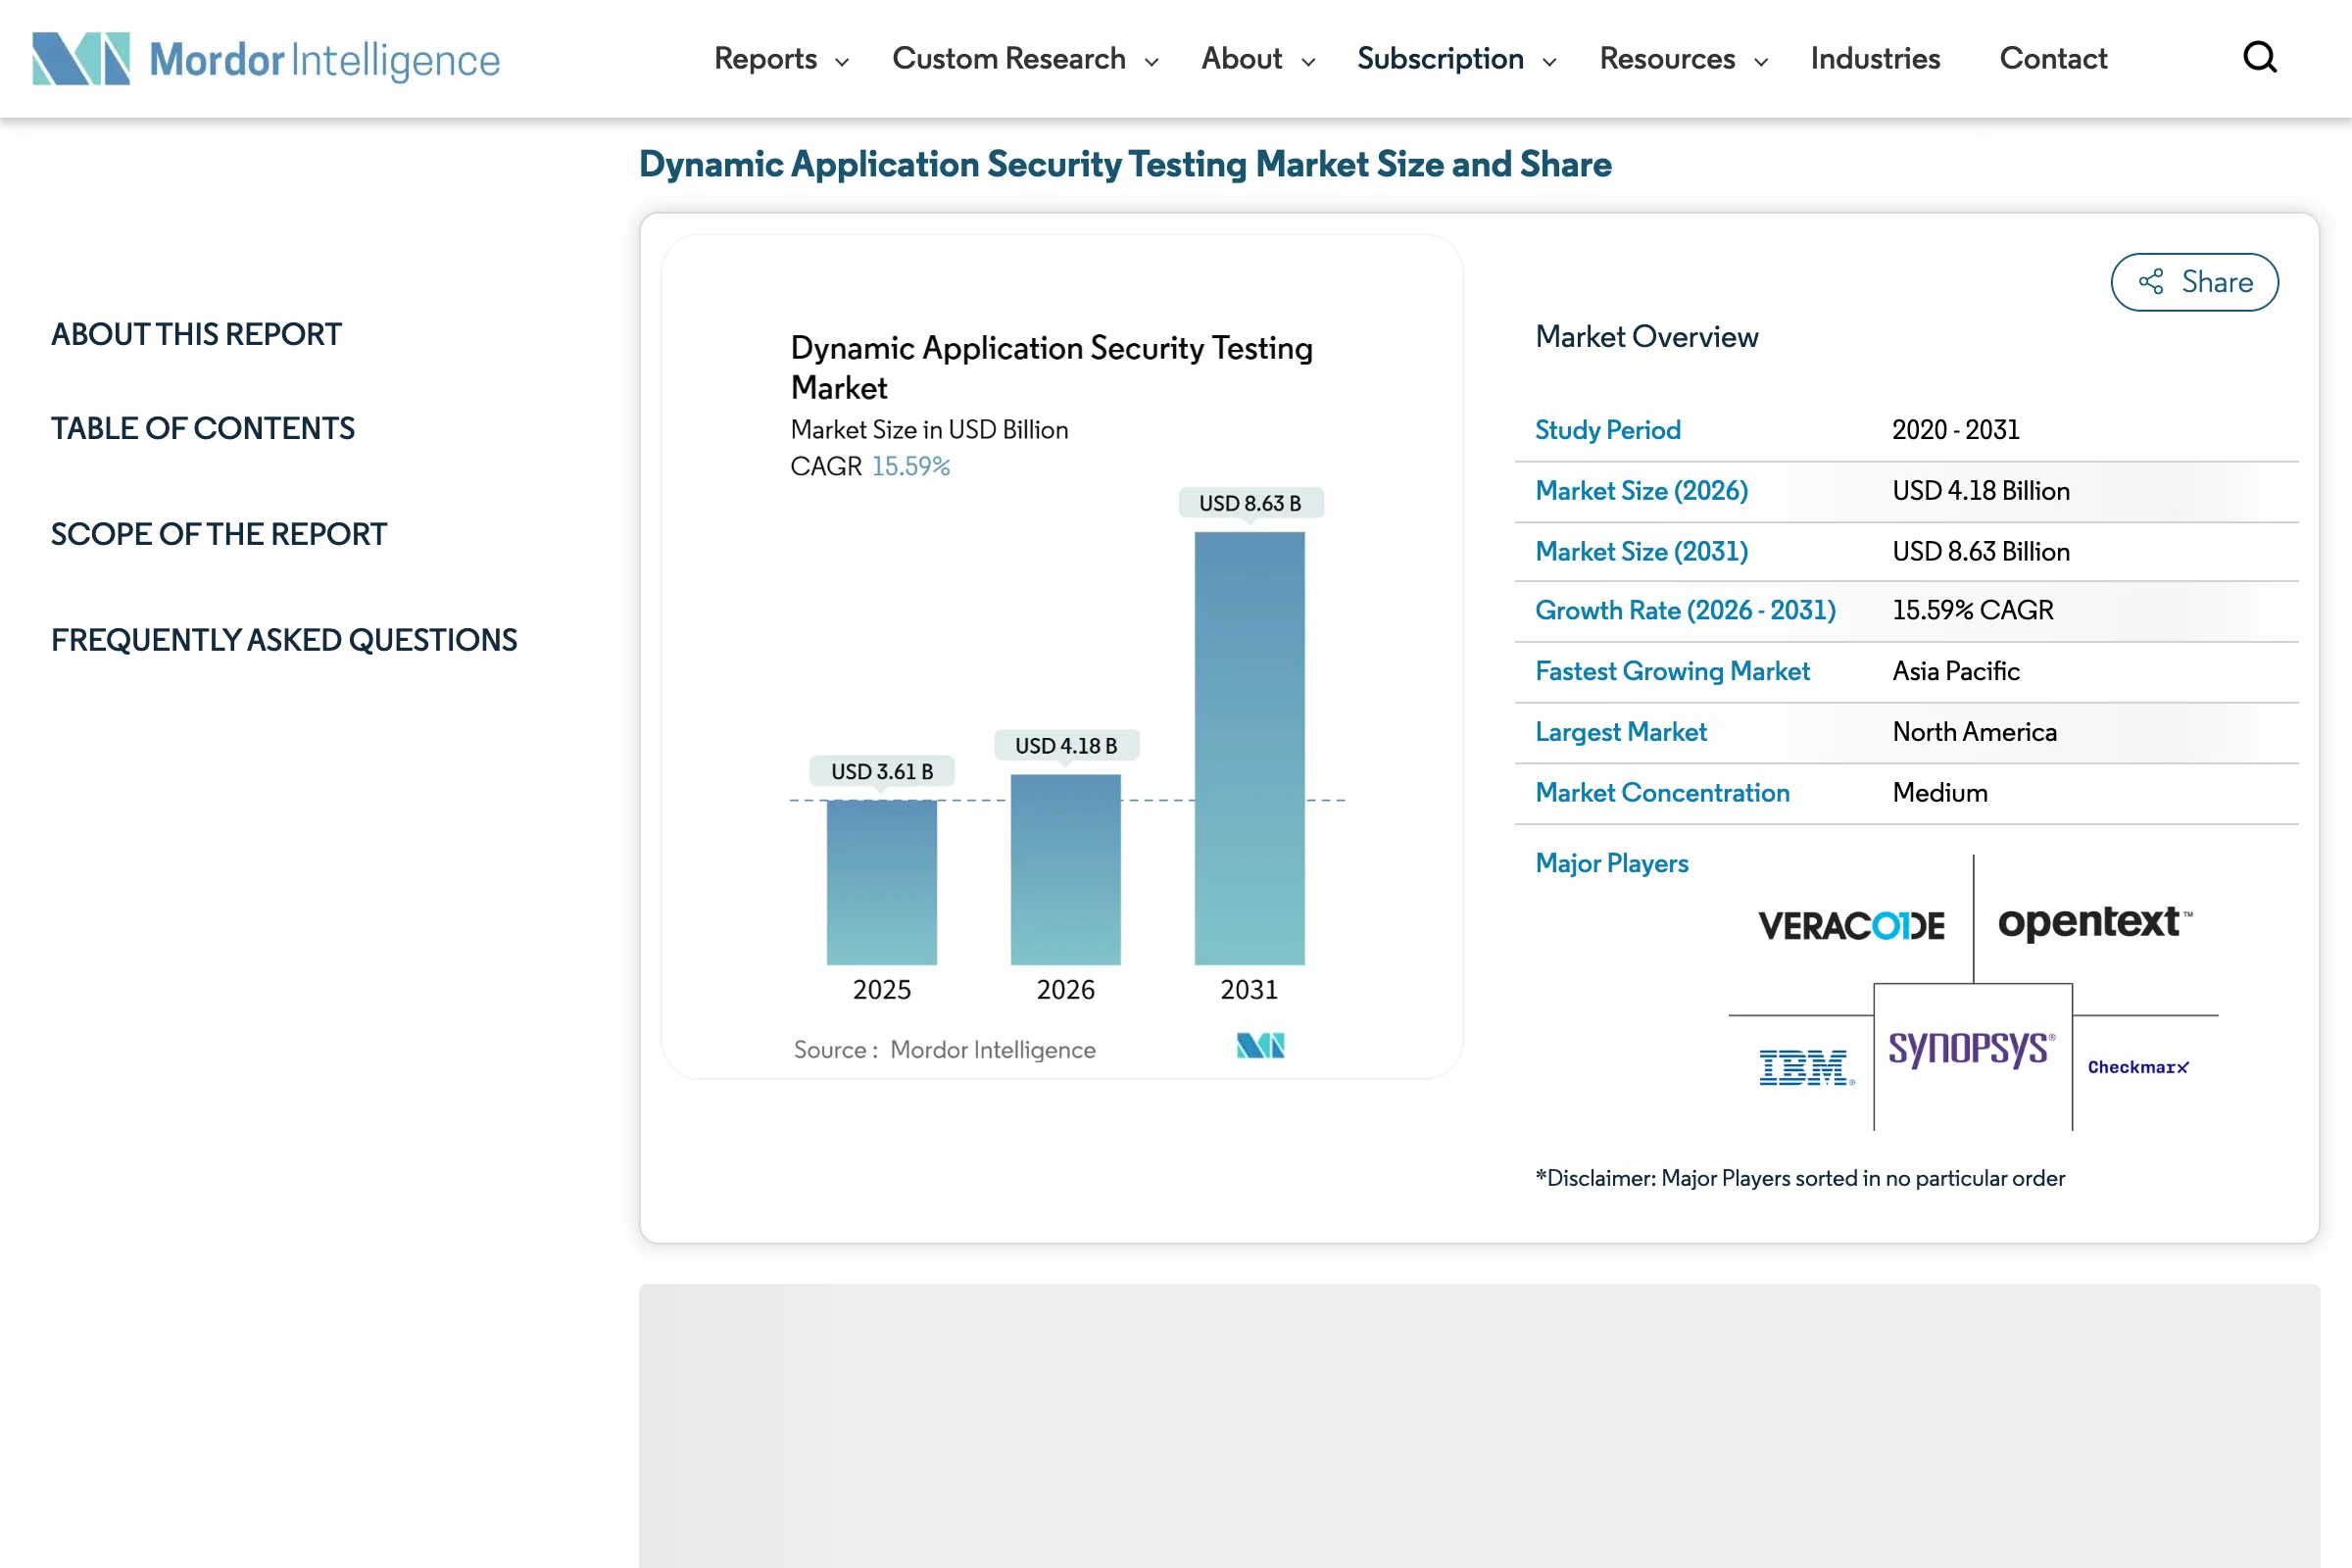Select the Checkmarx logo
The image size is (2352, 1568).
[2139, 1067]
